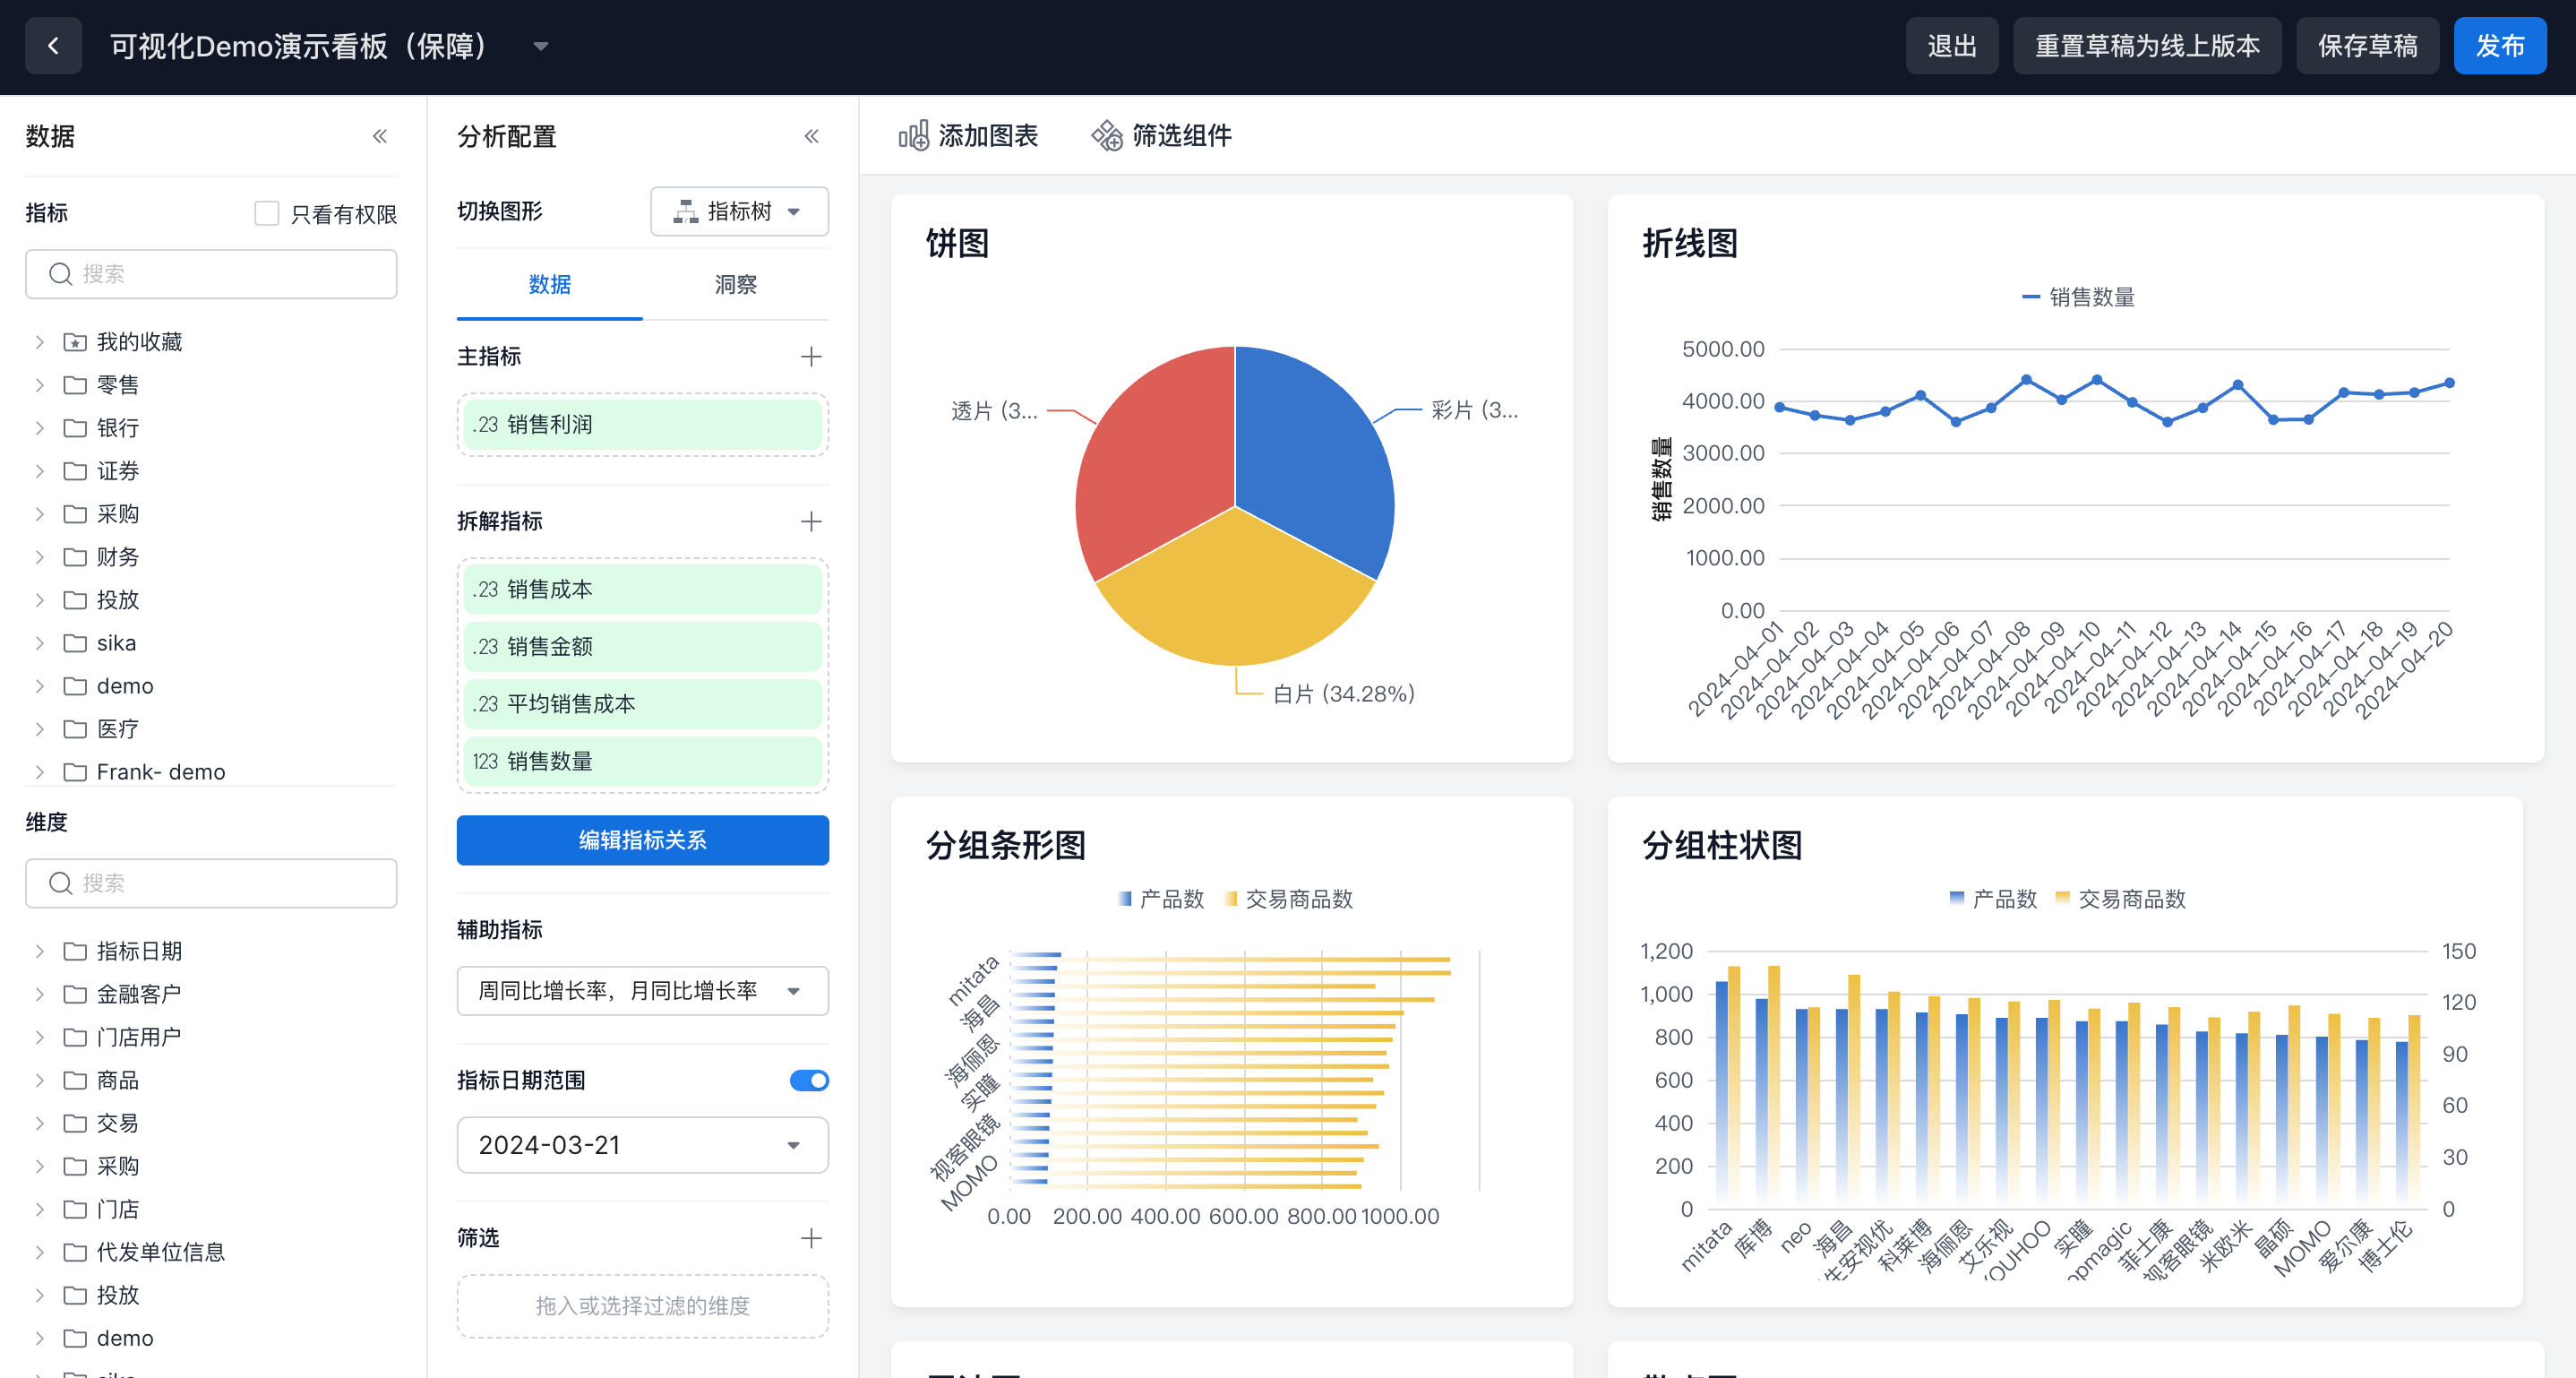
Task: Click the 添加图表 toolbar label
Action: click(988, 135)
